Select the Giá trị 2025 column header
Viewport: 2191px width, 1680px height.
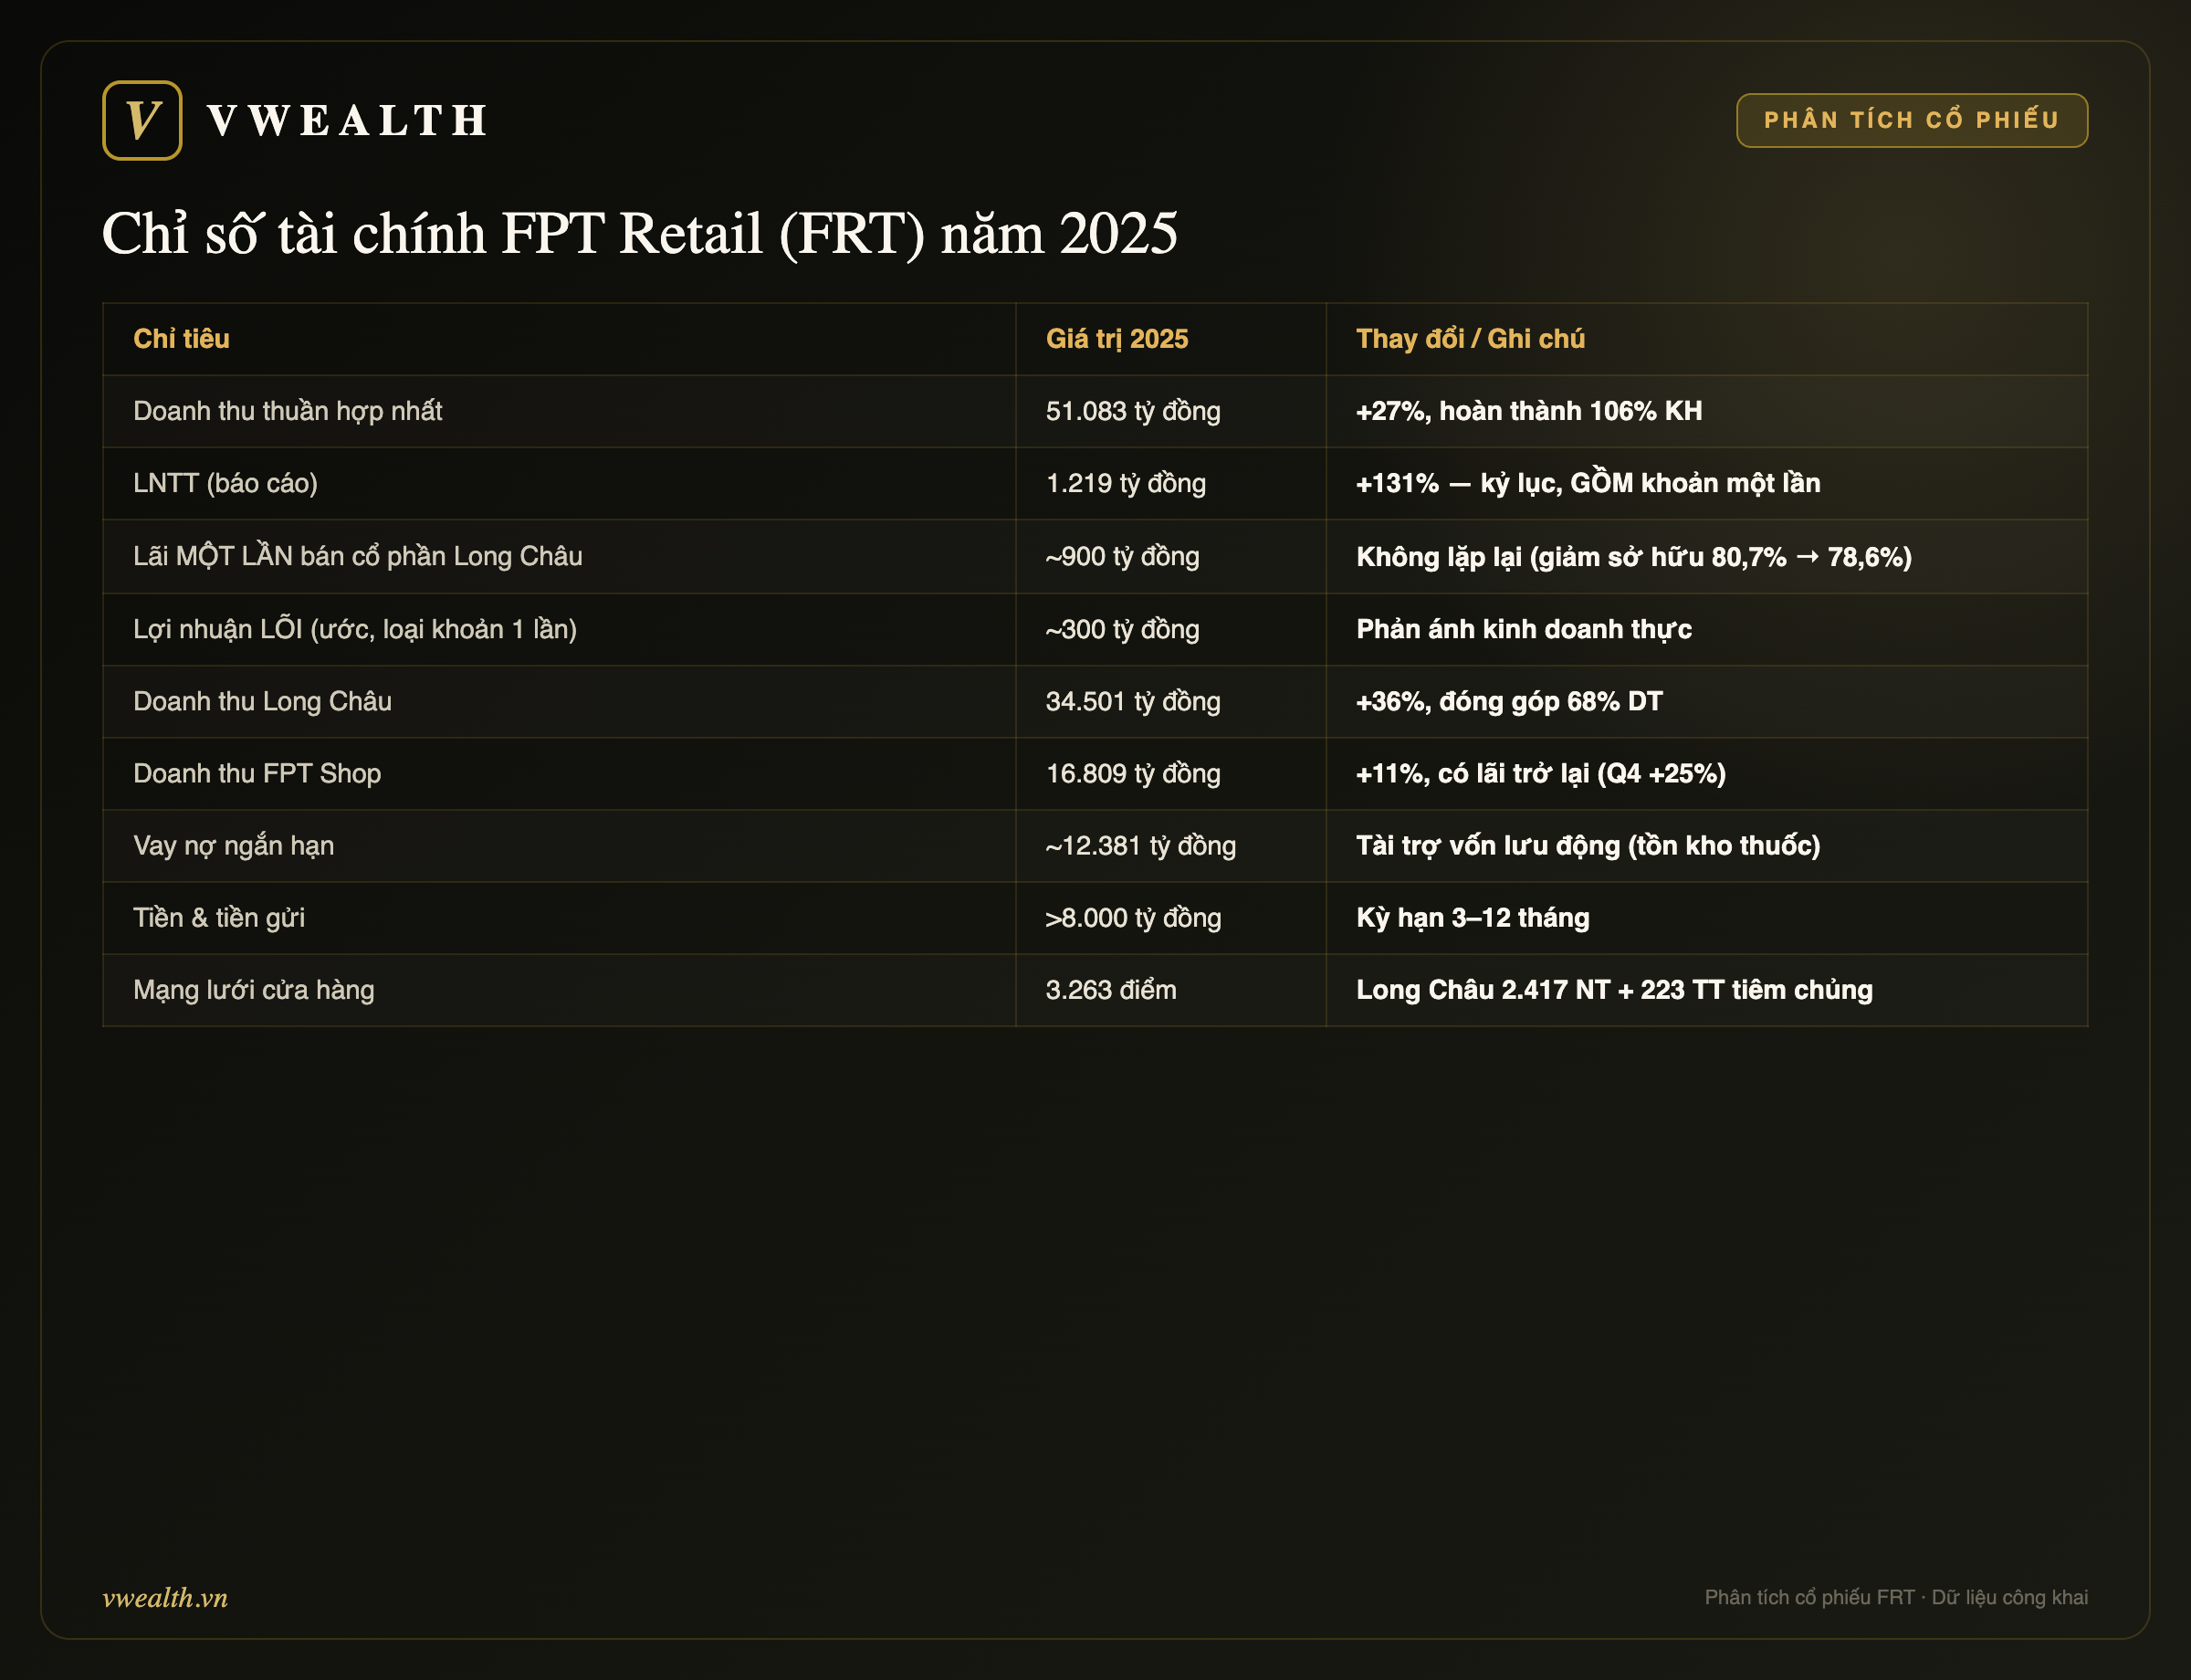1116,339
